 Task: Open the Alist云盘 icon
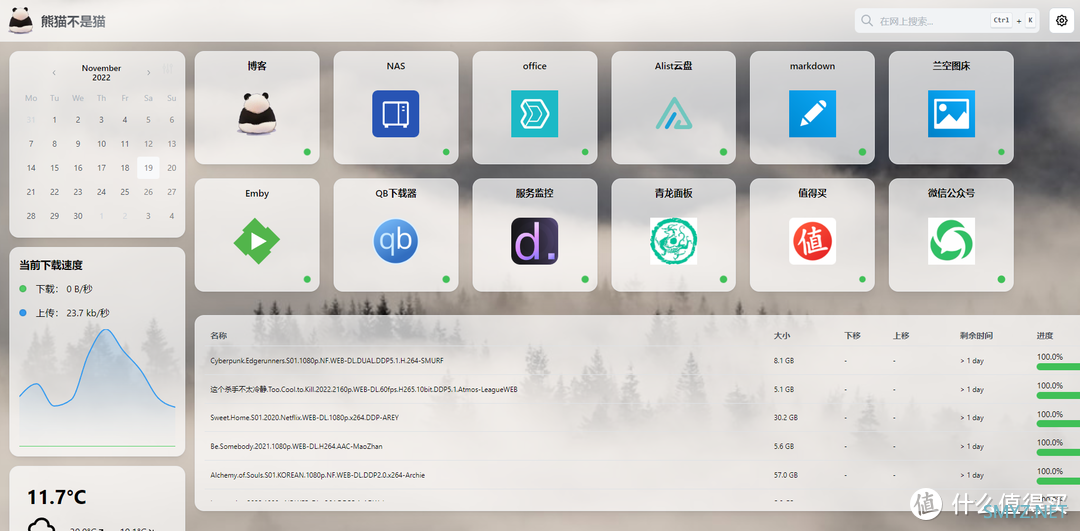coord(674,114)
